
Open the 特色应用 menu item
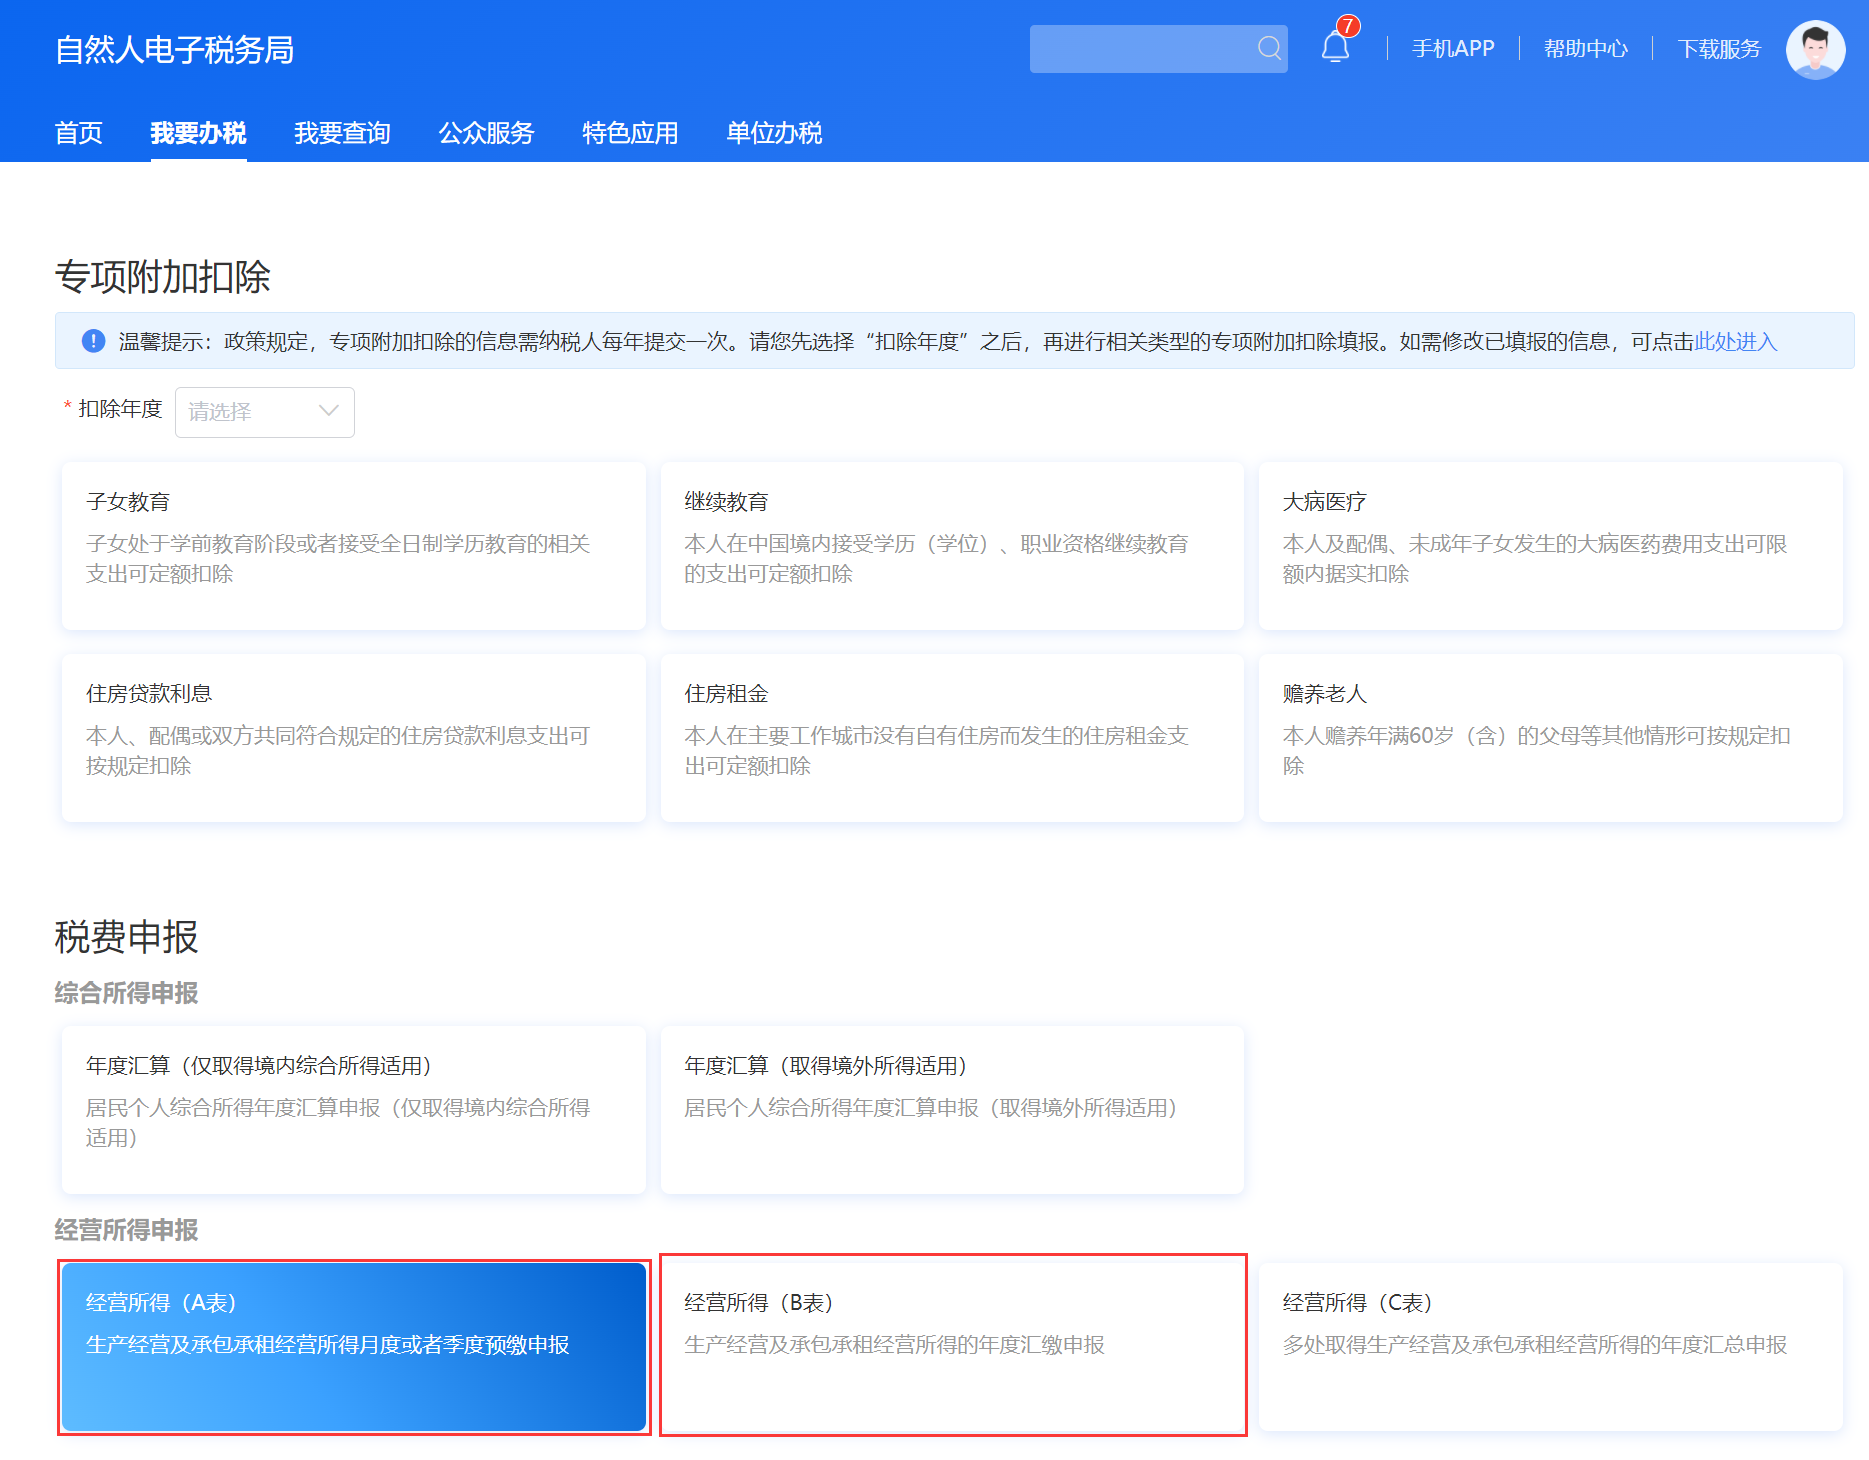tap(629, 133)
